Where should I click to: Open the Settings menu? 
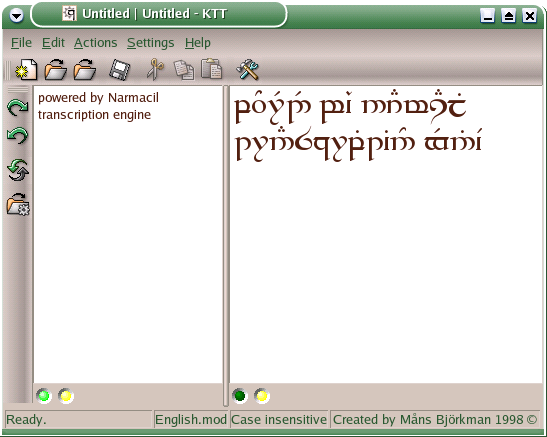pos(150,43)
